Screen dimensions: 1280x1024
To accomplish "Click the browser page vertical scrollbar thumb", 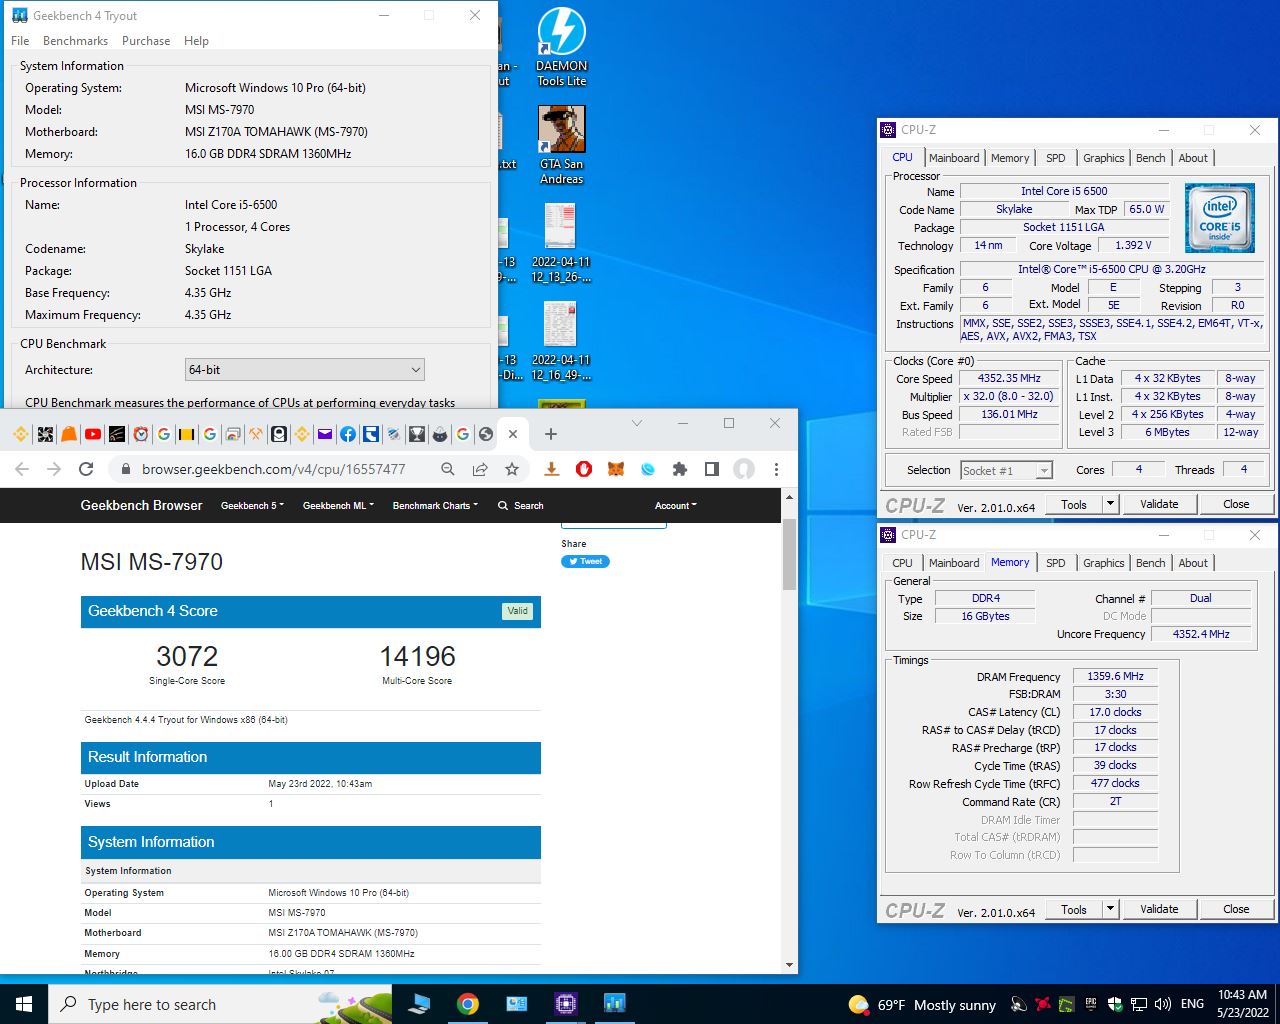I will 789,554.
